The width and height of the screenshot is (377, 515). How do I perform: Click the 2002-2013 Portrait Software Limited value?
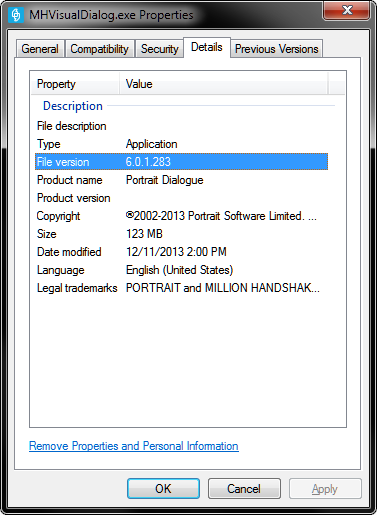pos(221,216)
